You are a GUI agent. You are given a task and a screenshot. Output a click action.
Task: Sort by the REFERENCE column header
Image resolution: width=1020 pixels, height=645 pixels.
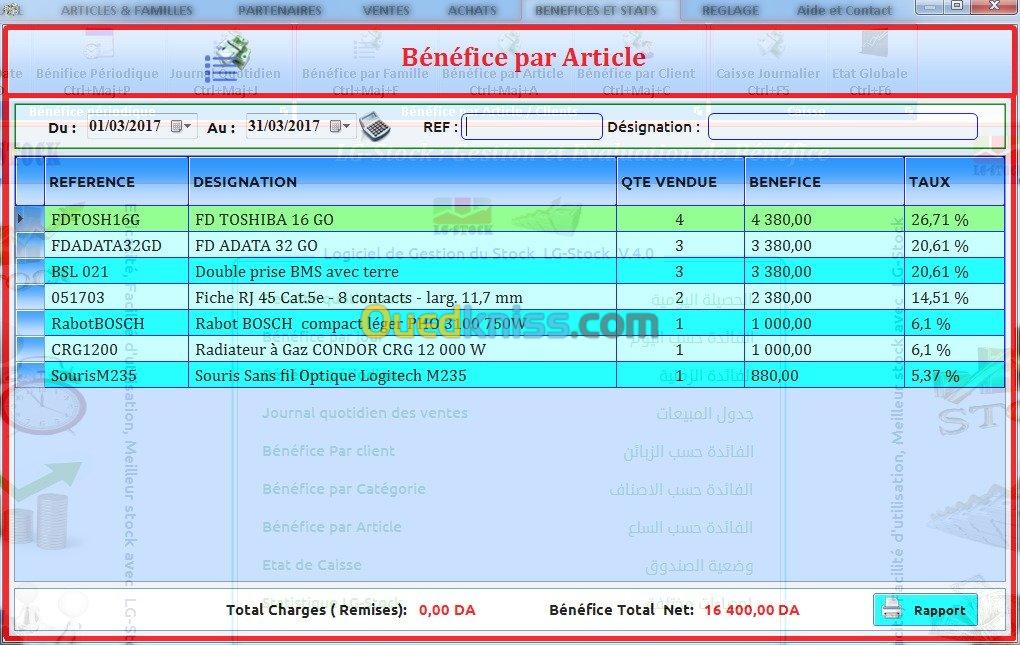point(116,181)
